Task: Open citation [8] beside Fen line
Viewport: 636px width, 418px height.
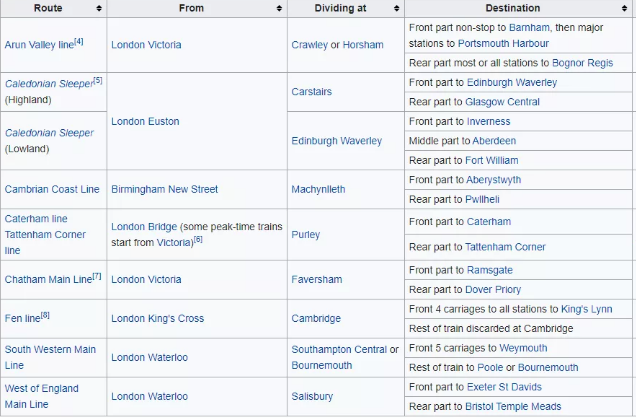Action: pyautogui.click(x=45, y=315)
